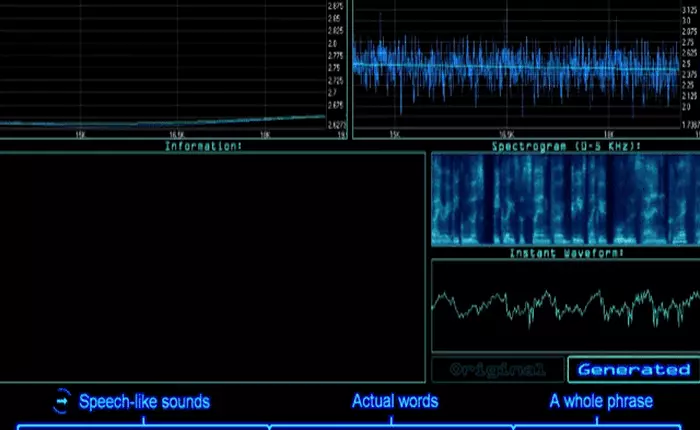Click inside the Spectrogram display

point(565,199)
